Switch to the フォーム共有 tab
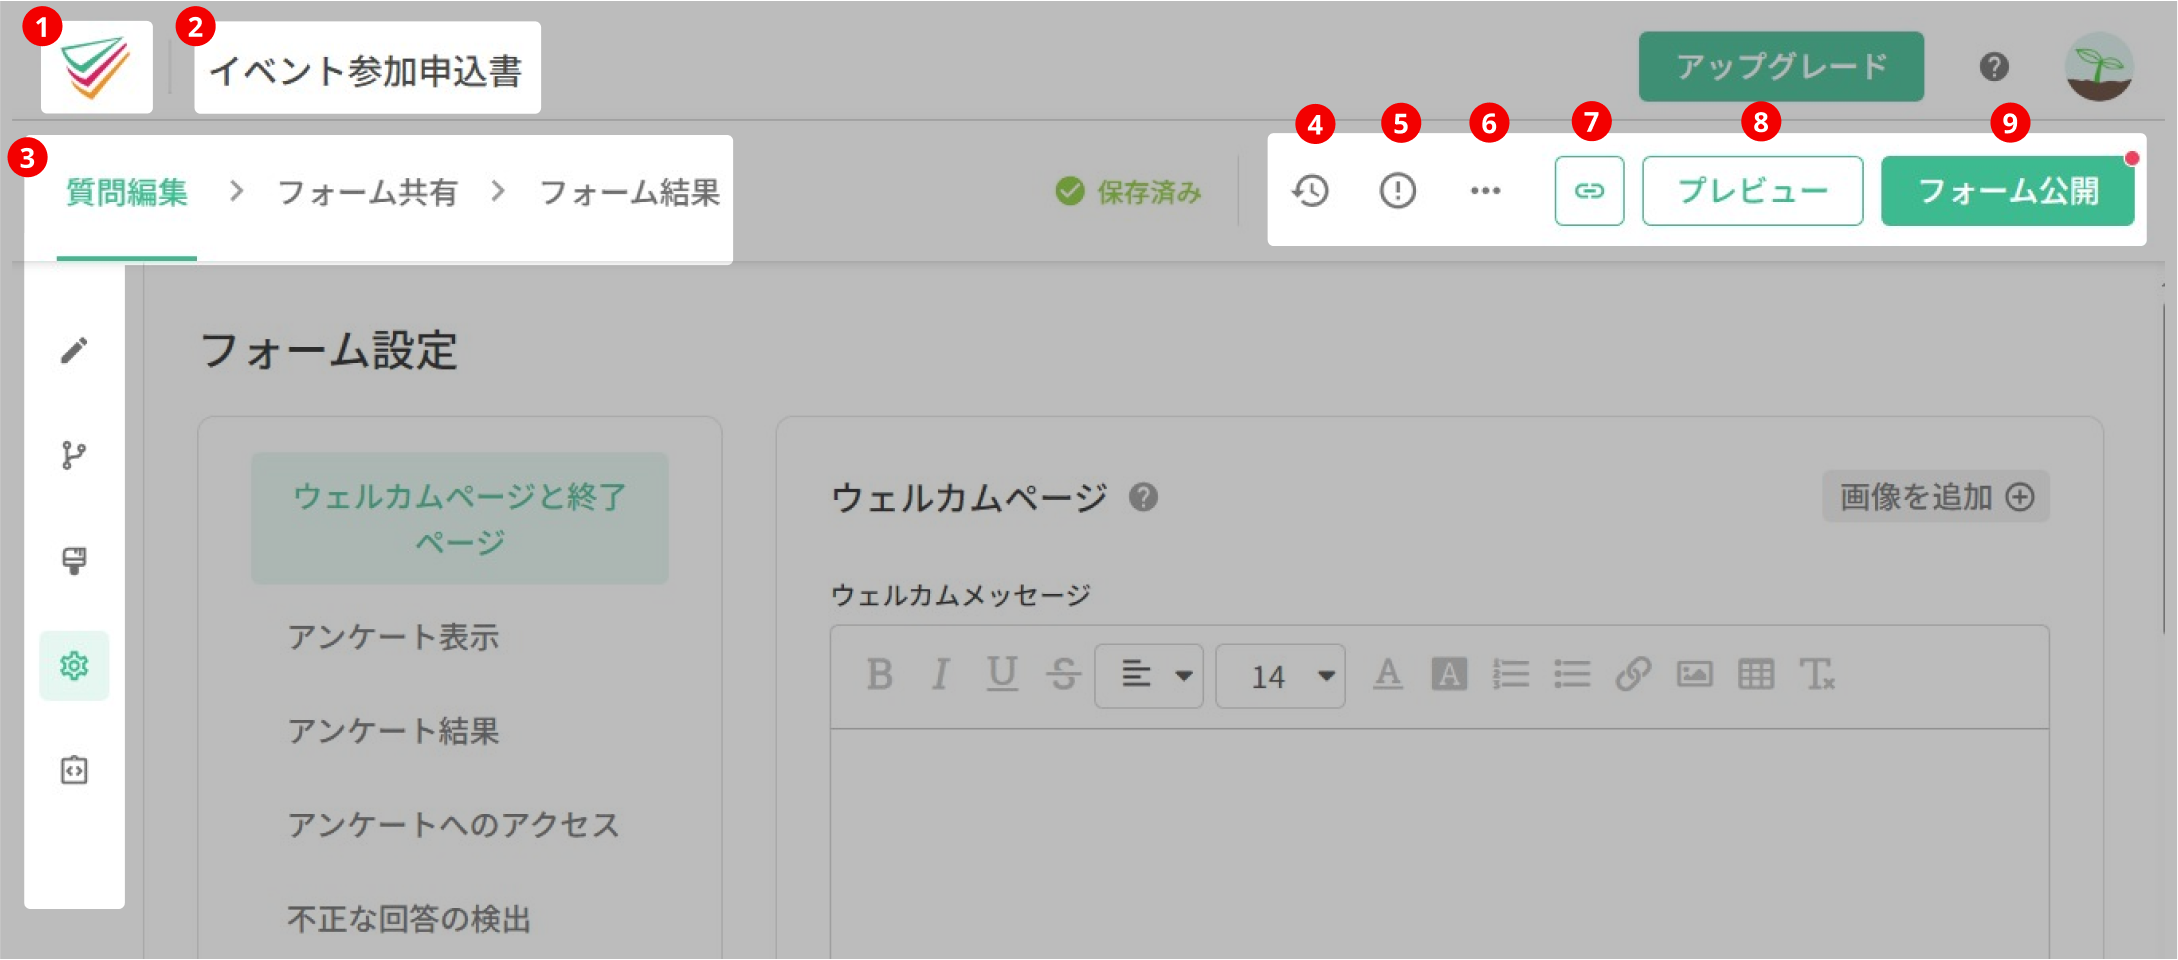 [367, 192]
